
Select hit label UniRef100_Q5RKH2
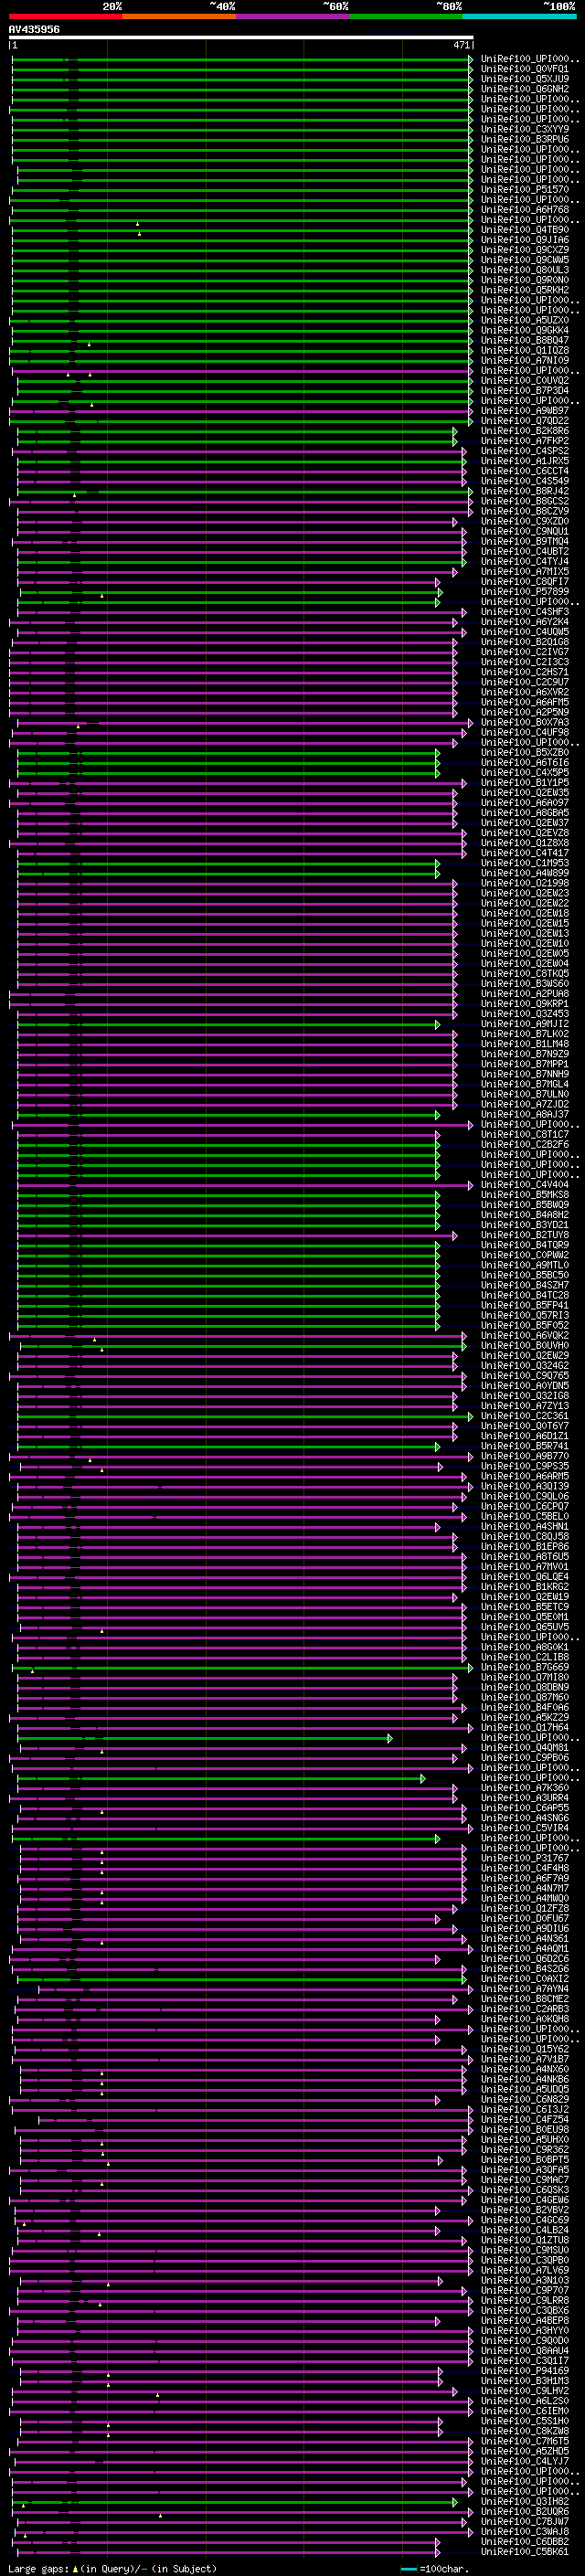[x=525, y=290]
